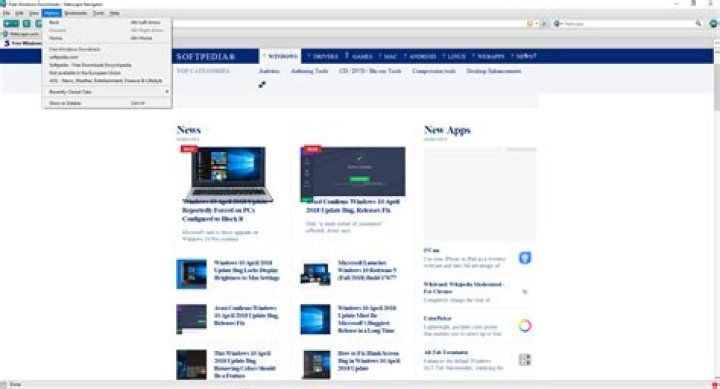Open the Edit menu
The image size is (720, 389).
pyautogui.click(x=19, y=13)
